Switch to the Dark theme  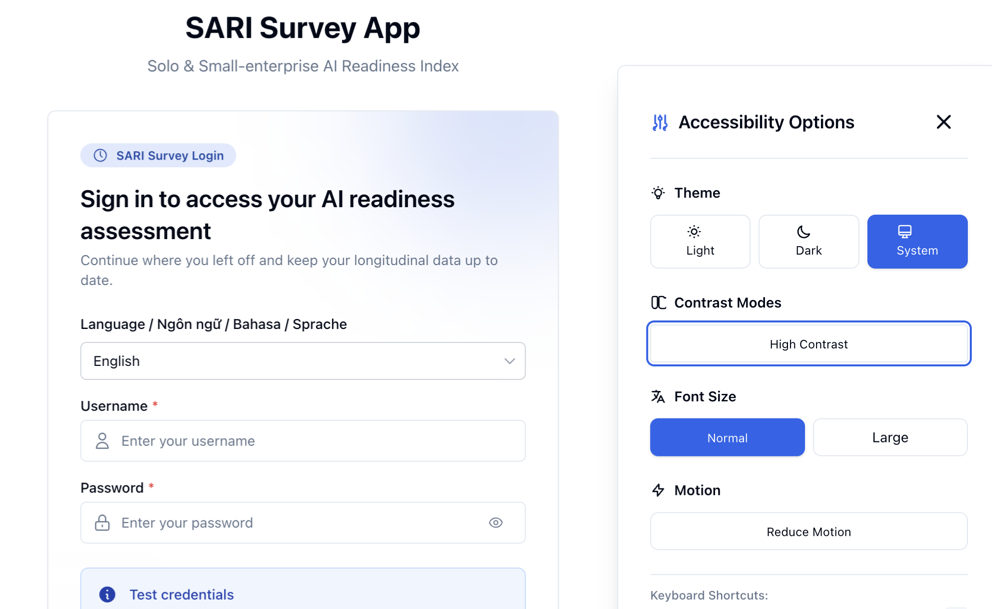(x=808, y=242)
